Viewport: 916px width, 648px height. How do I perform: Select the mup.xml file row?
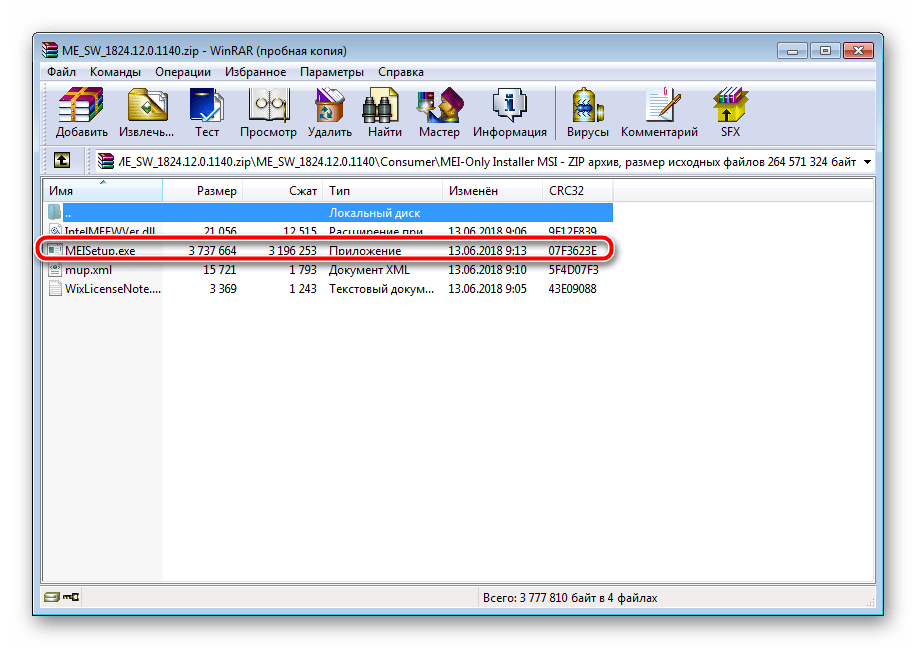[x=88, y=270]
